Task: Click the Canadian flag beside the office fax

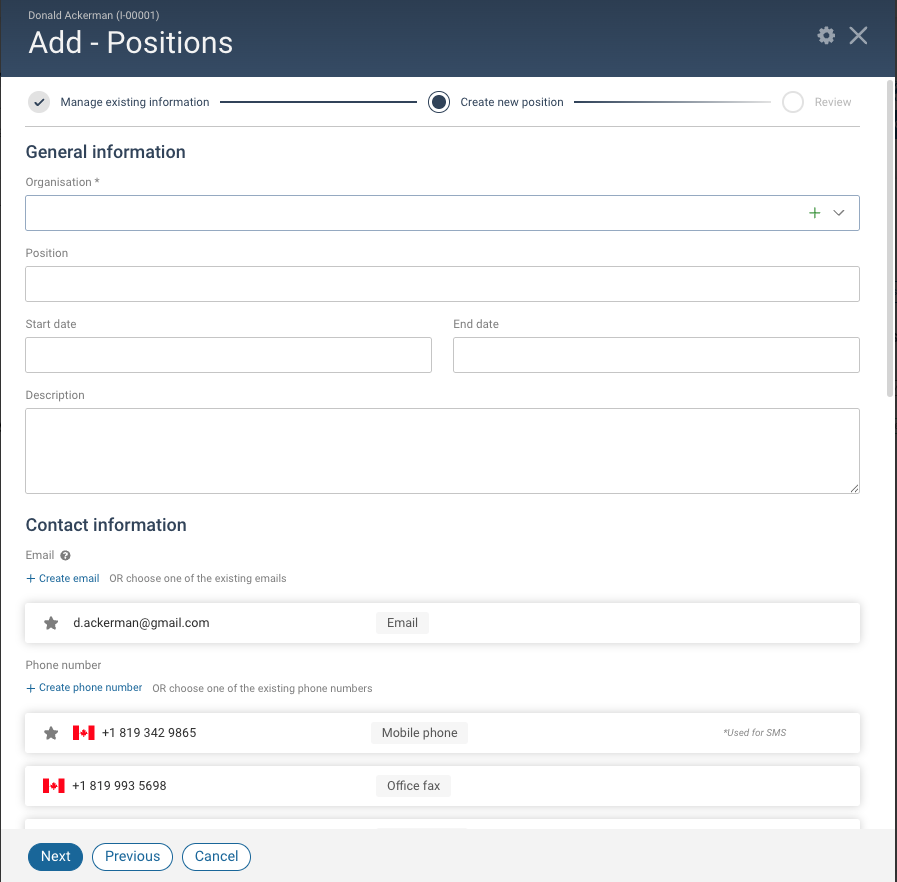Action: click(54, 786)
